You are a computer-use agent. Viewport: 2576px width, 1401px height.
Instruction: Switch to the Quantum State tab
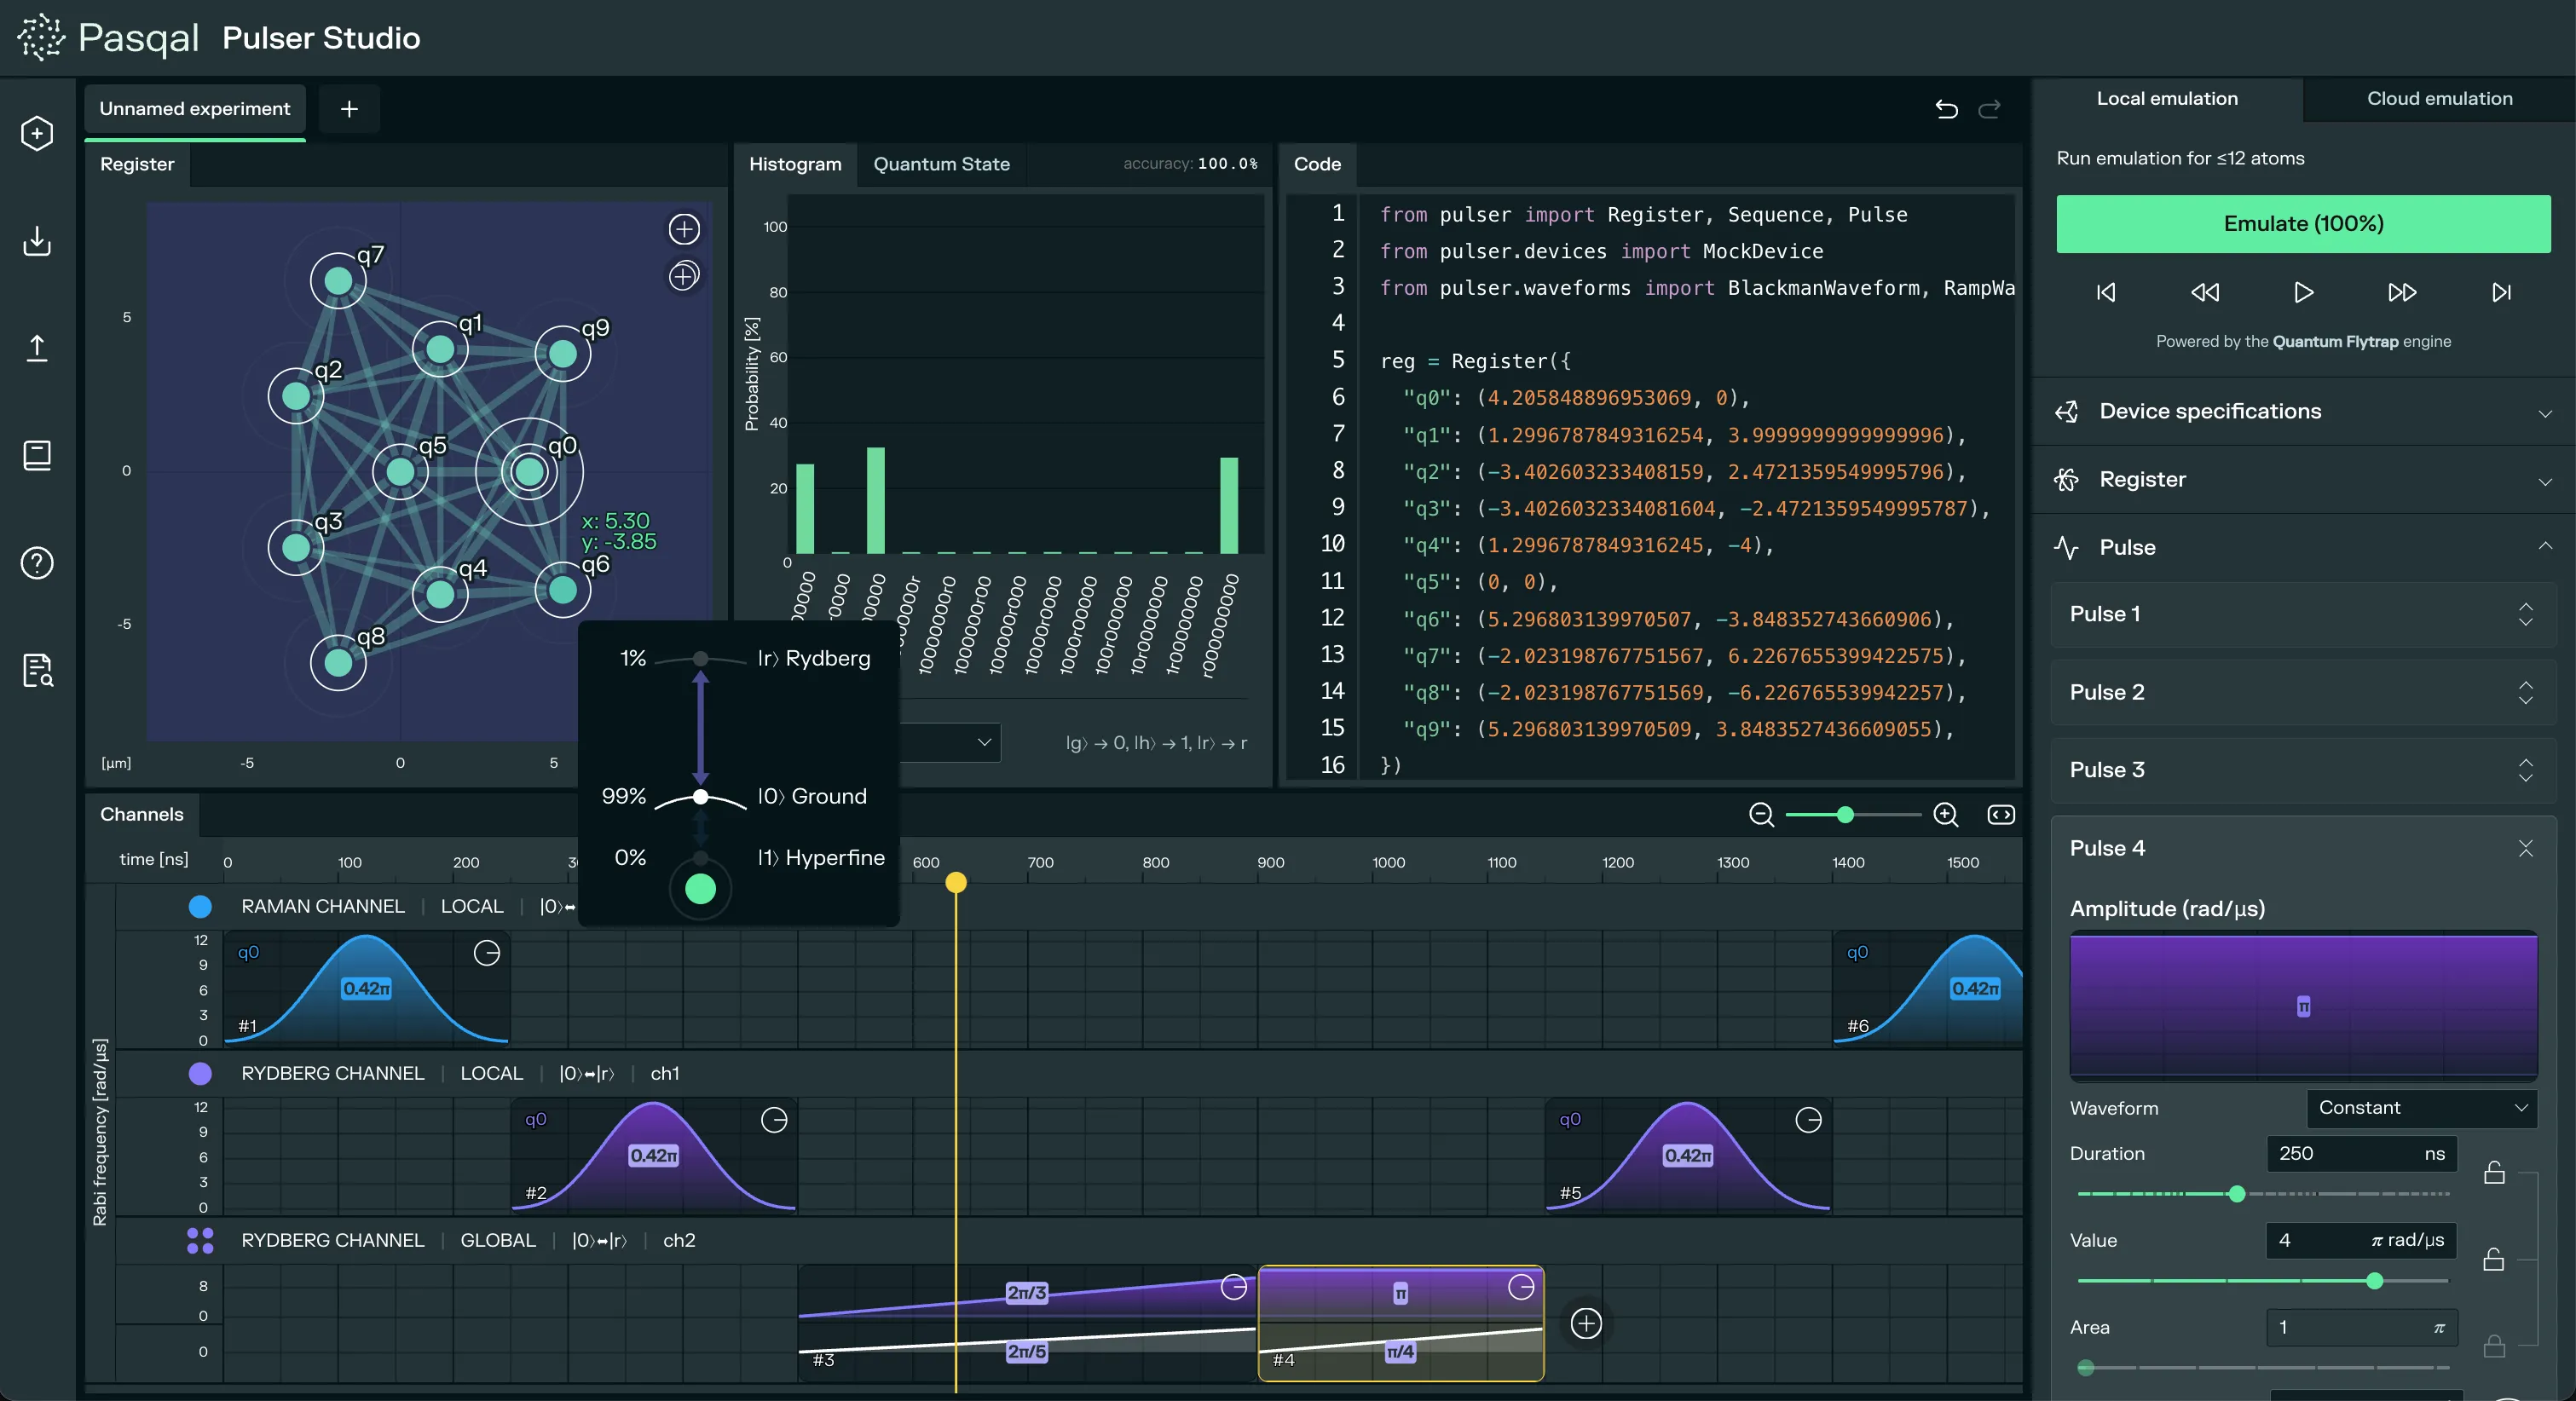point(941,164)
